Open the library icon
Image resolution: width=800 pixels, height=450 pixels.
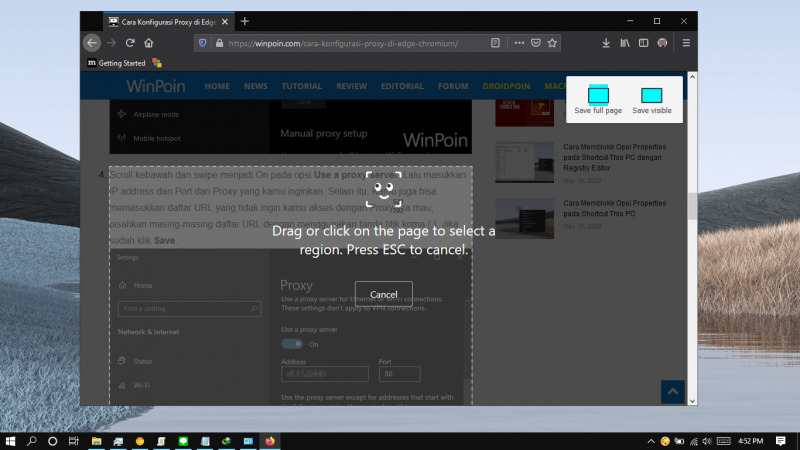(624, 43)
